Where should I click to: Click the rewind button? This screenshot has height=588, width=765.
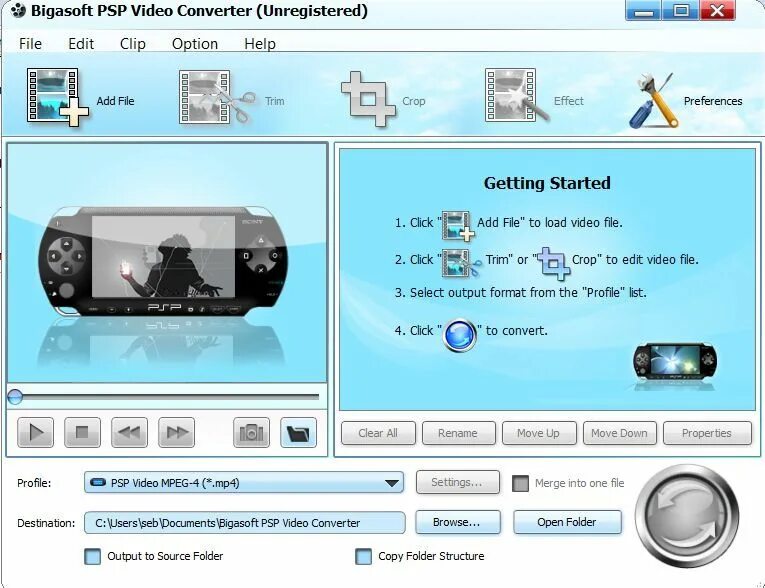point(129,432)
